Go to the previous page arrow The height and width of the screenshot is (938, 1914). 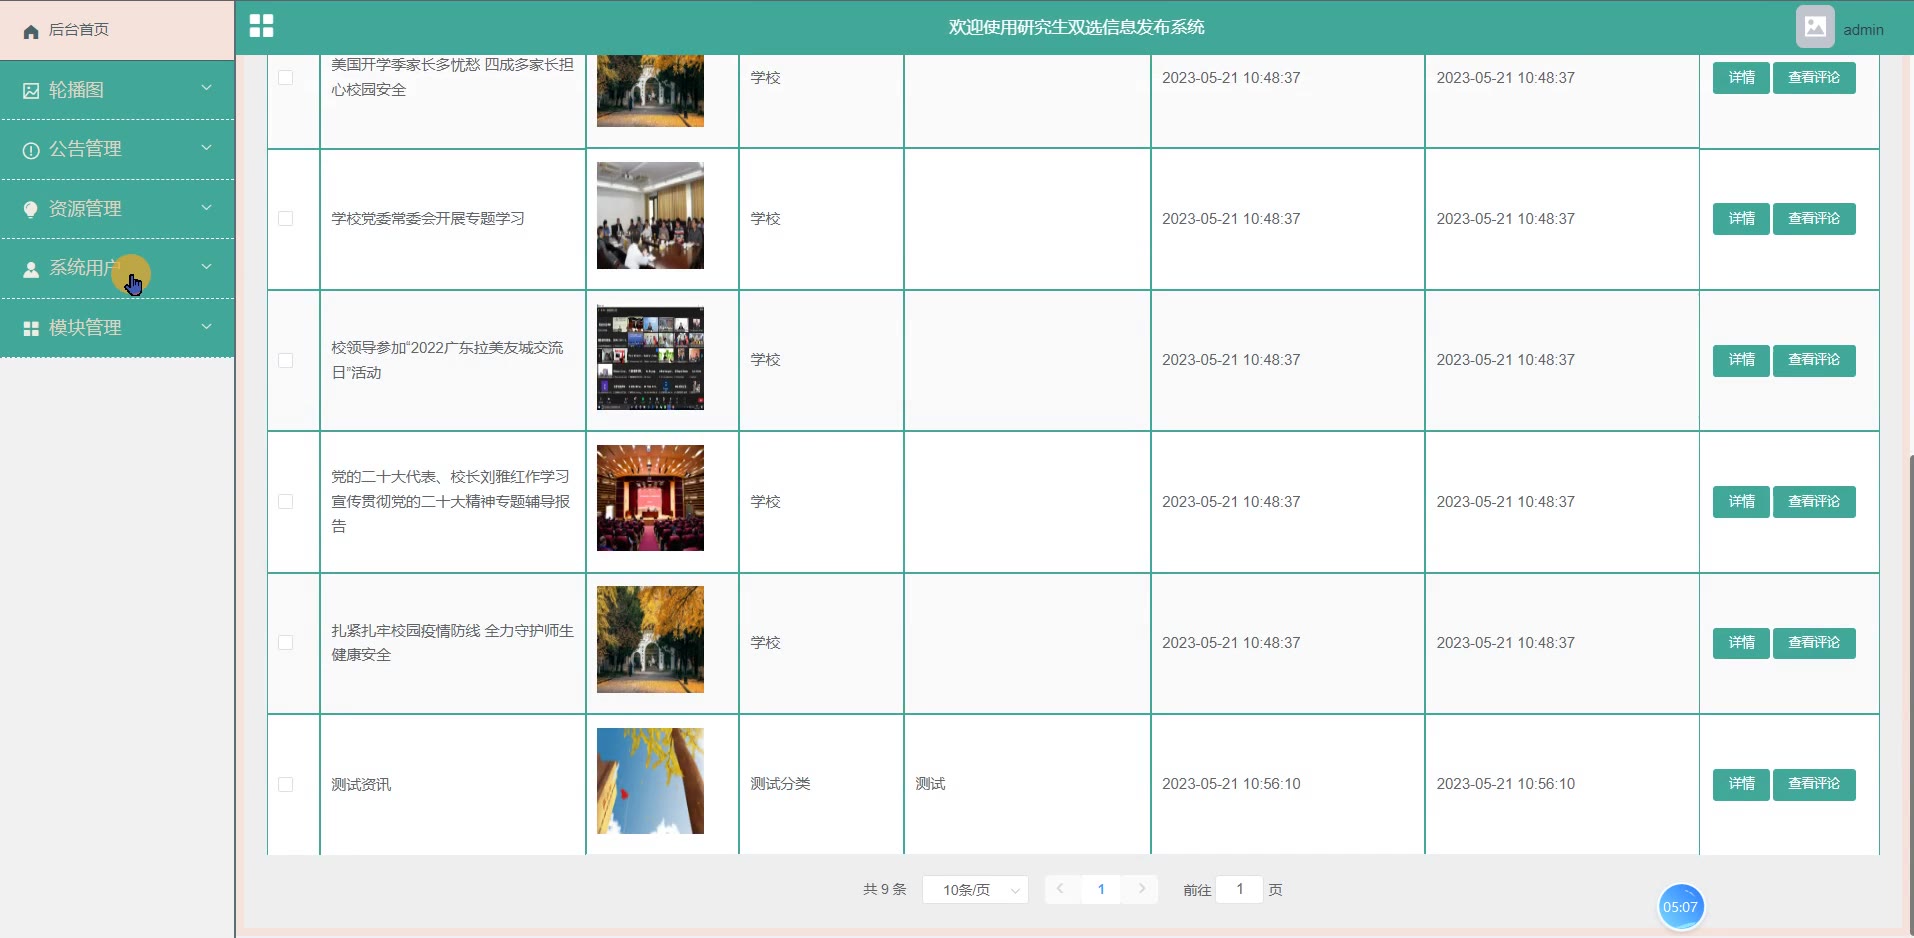click(x=1061, y=889)
